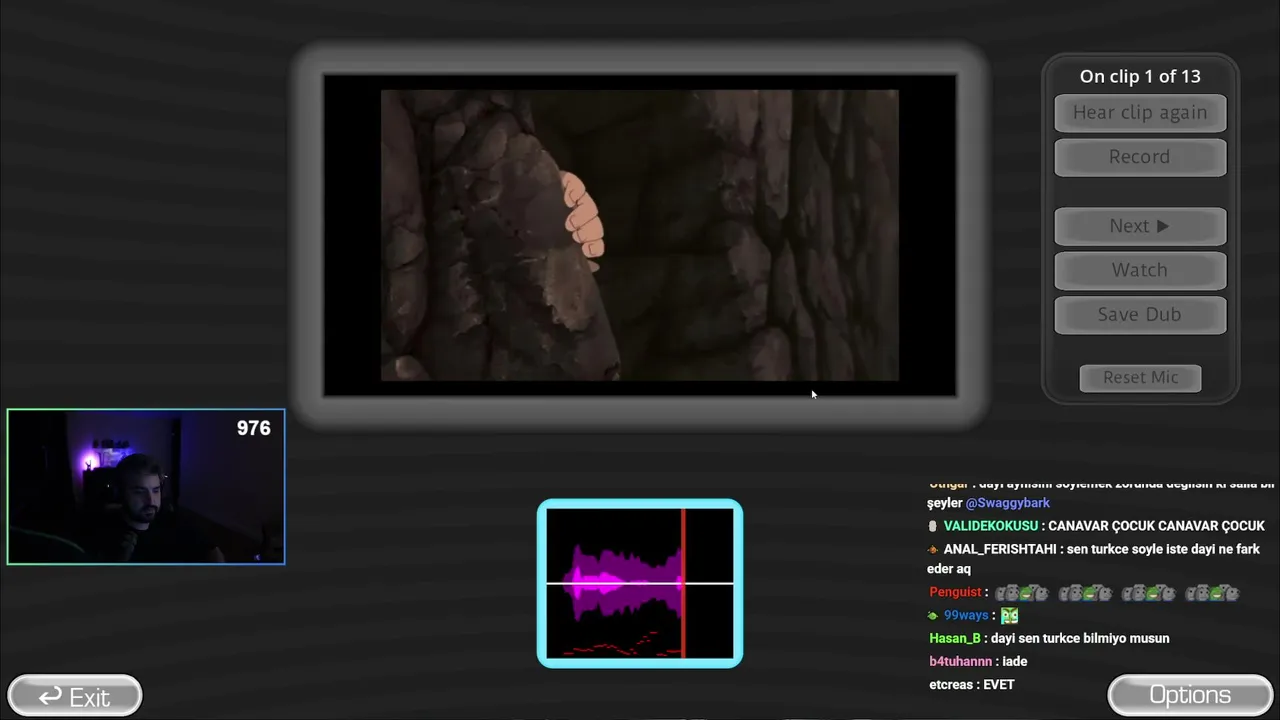This screenshot has width=1280, height=720.
Task: Open the @Swaggybark mention in chat
Action: coord(1008,503)
